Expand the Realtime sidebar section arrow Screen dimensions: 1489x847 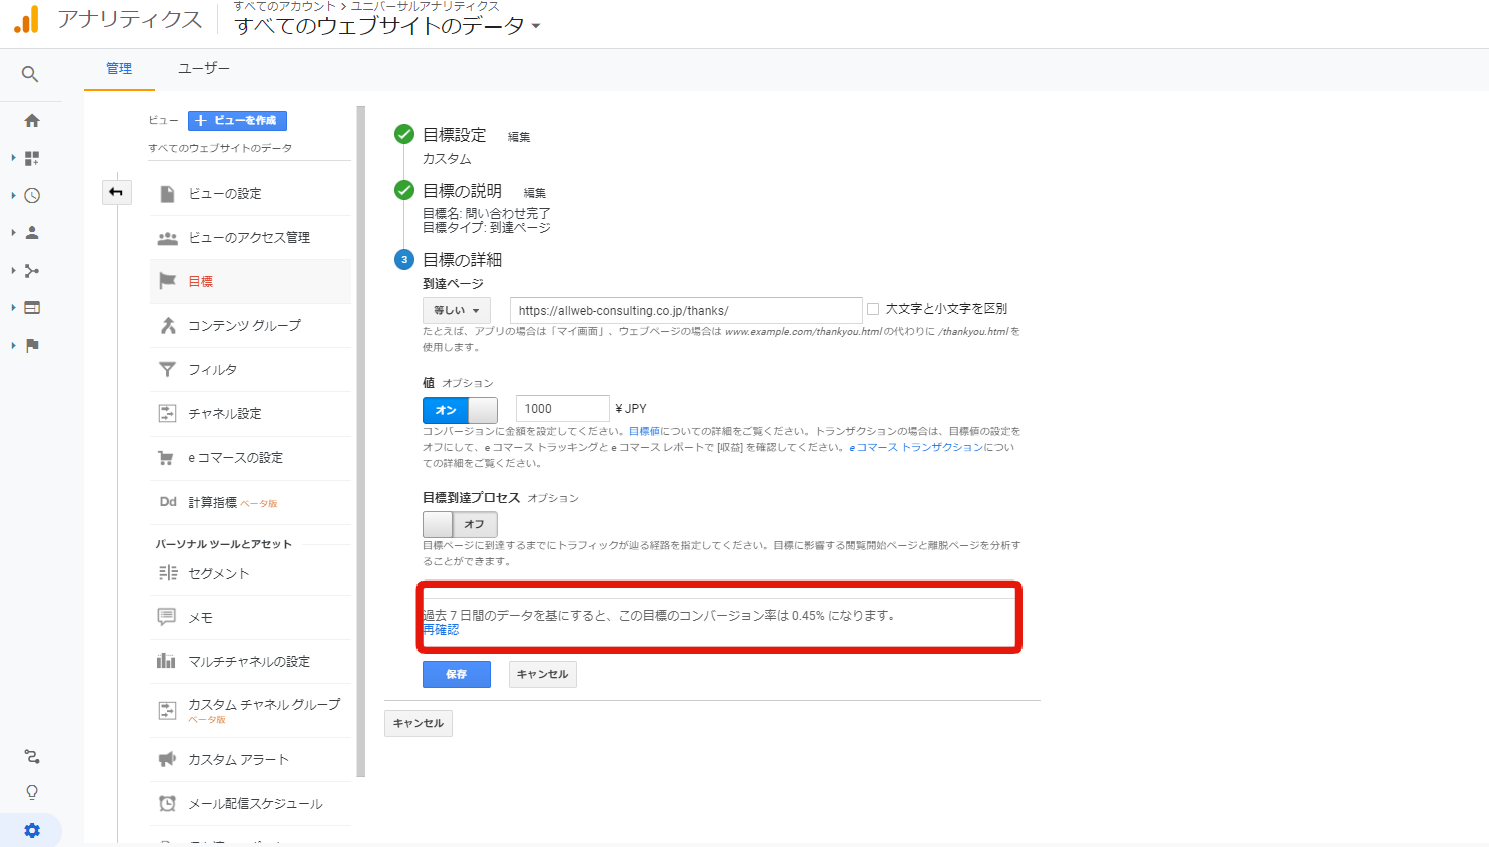13,196
